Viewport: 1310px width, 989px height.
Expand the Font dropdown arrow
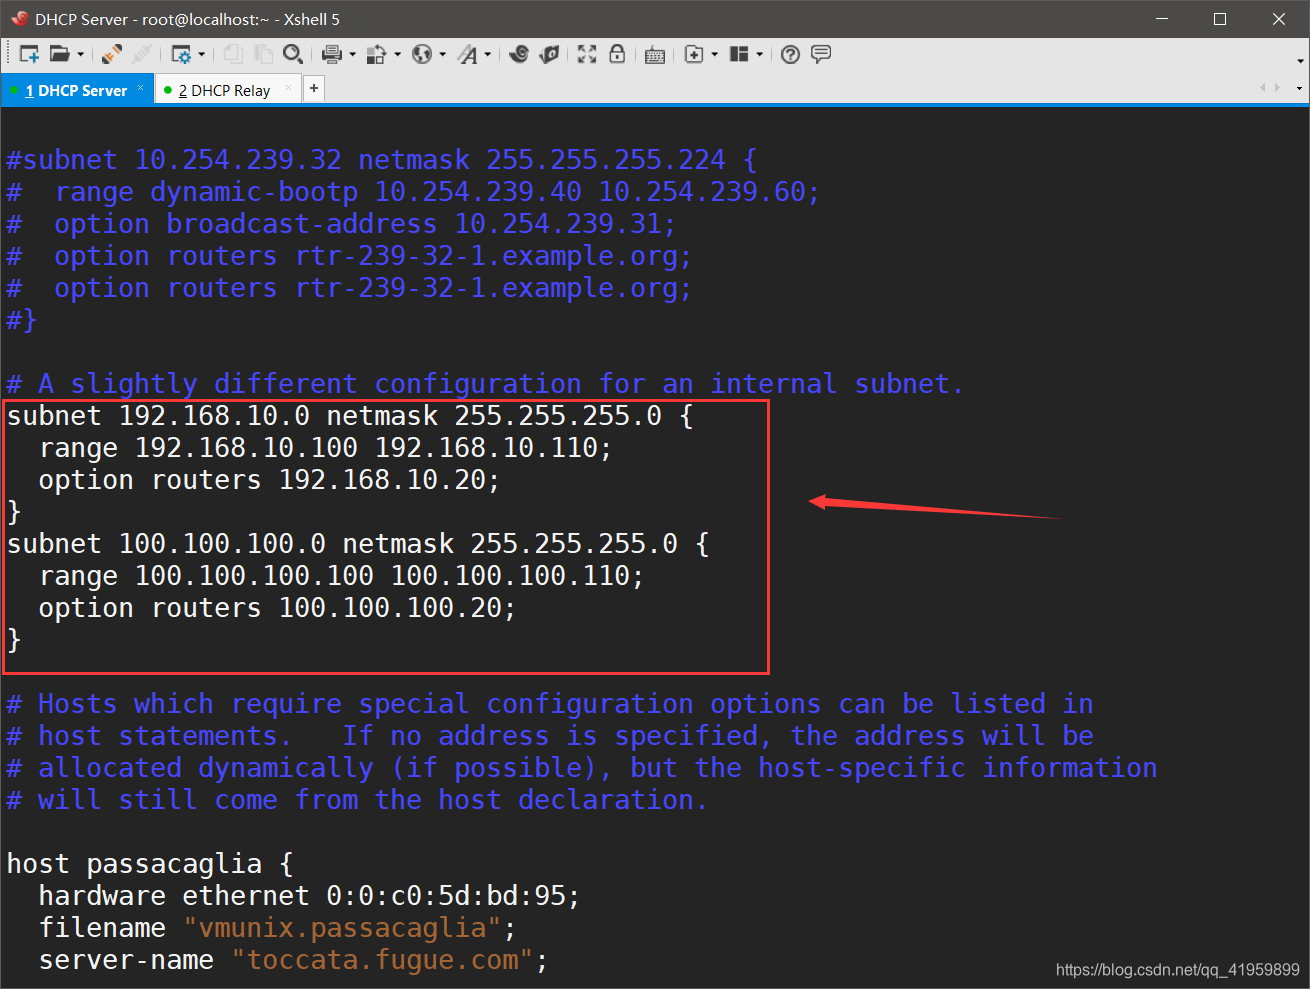tap(488, 54)
